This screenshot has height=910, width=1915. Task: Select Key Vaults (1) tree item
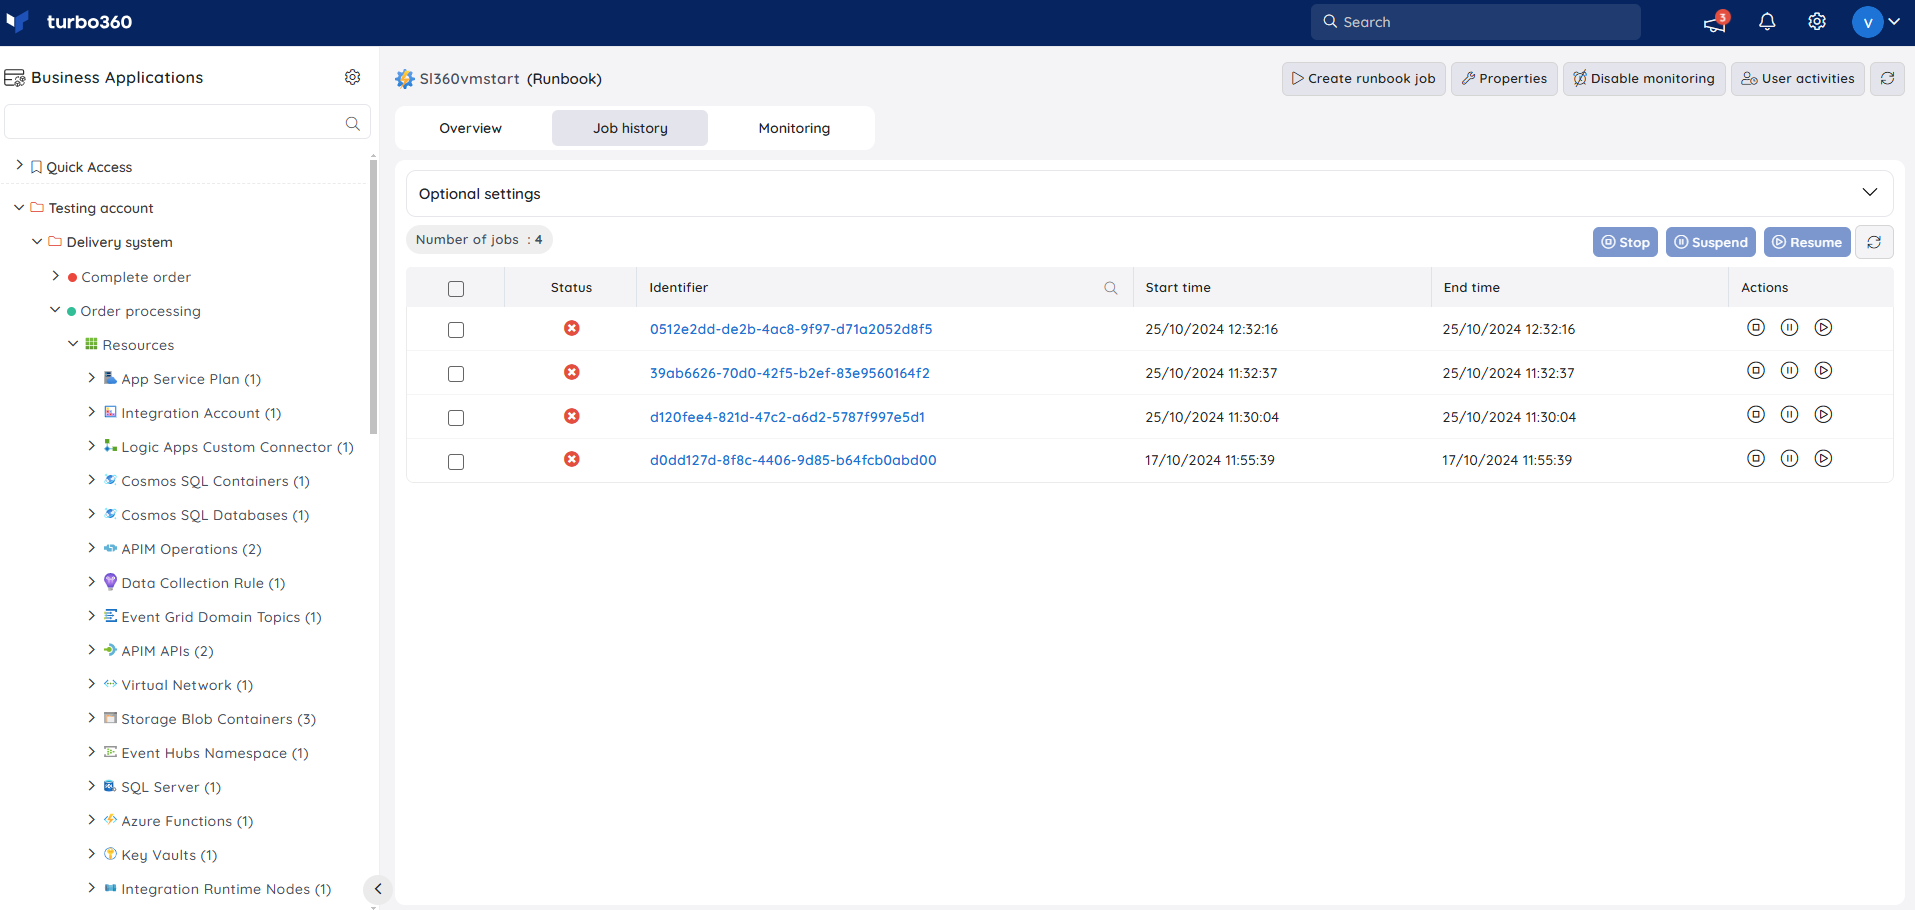(x=169, y=855)
